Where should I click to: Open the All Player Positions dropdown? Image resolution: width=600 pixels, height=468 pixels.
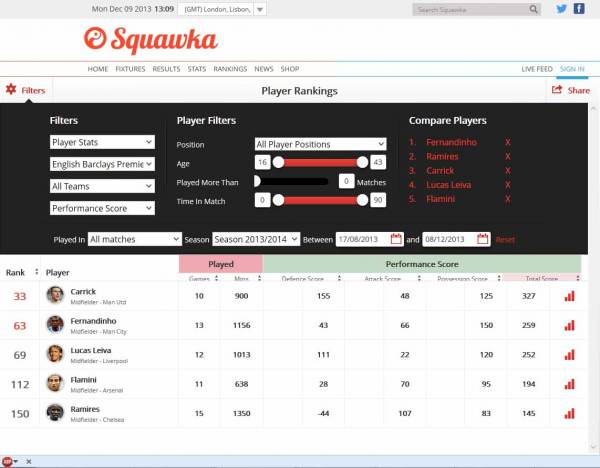pos(321,144)
